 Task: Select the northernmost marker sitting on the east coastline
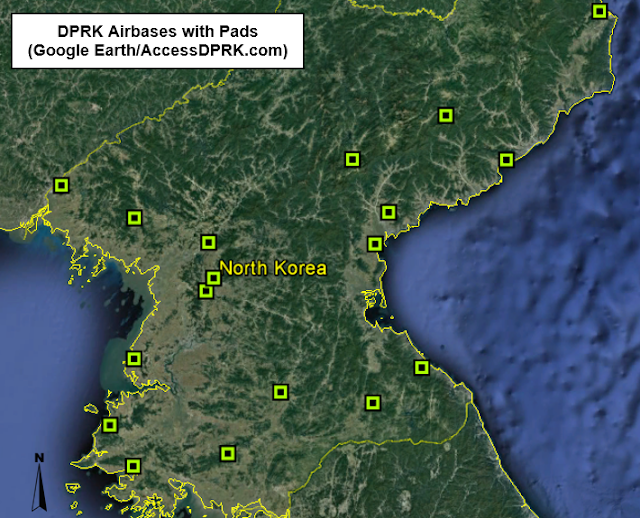click(x=506, y=160)
